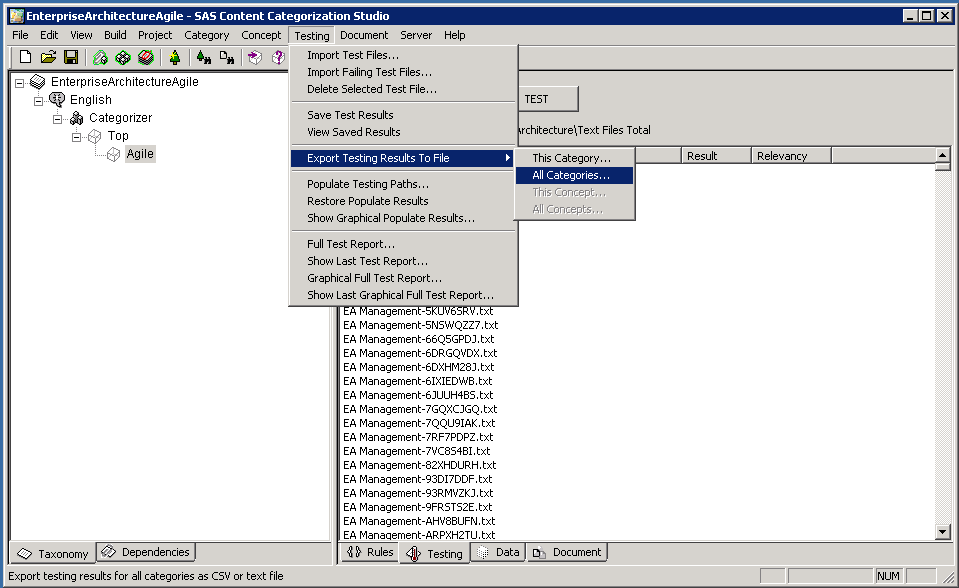
Task: Click the tree with binoculars find icon
Action: coord(204,58)
